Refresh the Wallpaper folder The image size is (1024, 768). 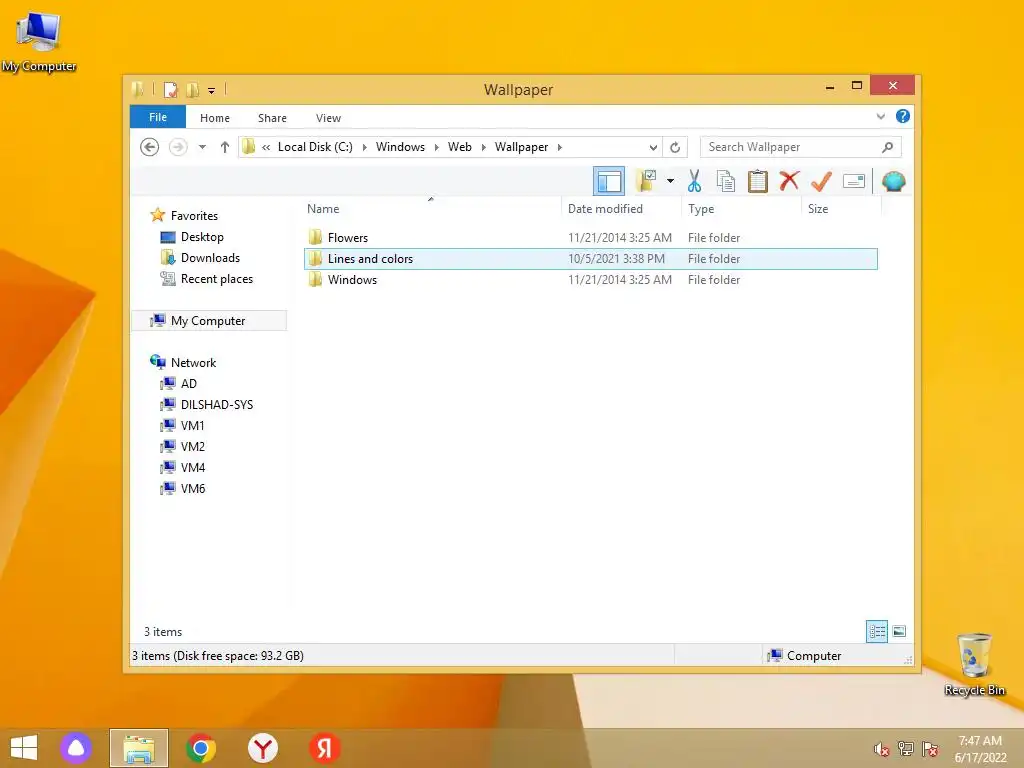(x=675, y=148)
